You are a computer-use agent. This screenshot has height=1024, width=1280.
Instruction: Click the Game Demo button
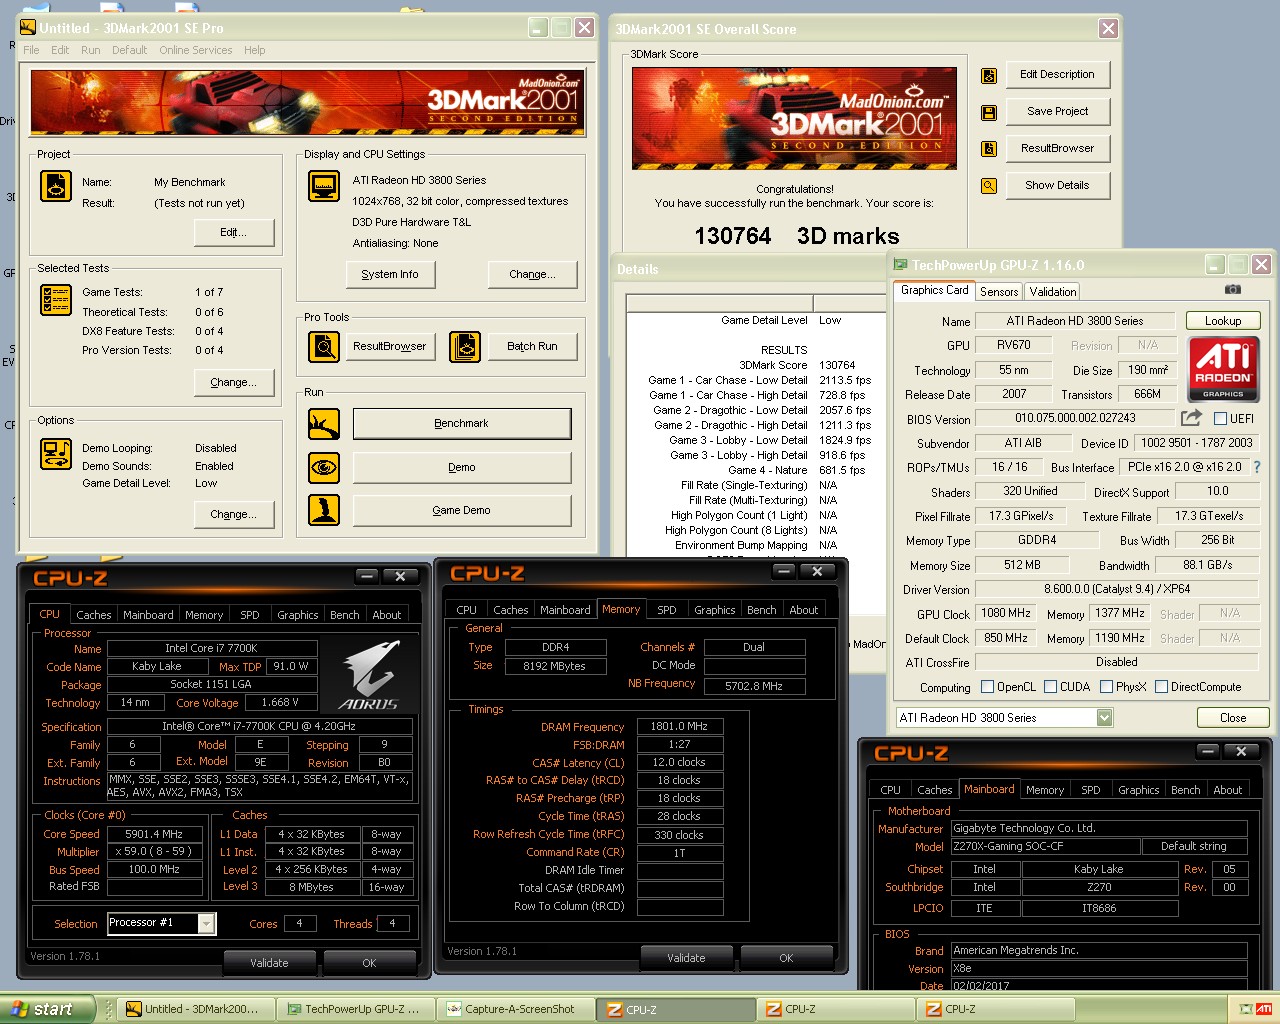click(462, 510)
